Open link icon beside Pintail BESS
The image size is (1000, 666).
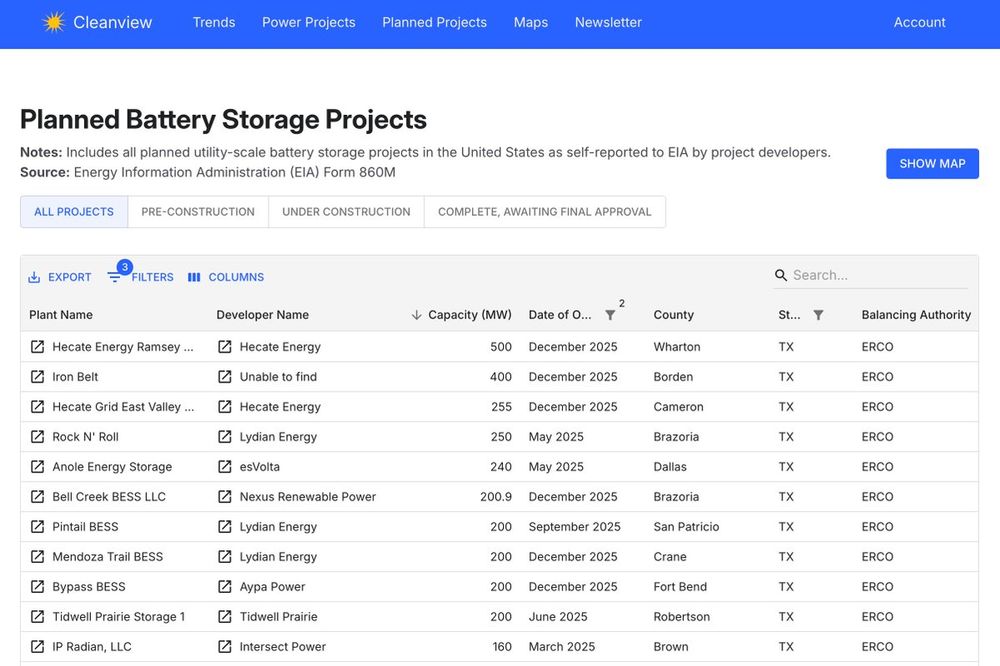pos(38,526)
